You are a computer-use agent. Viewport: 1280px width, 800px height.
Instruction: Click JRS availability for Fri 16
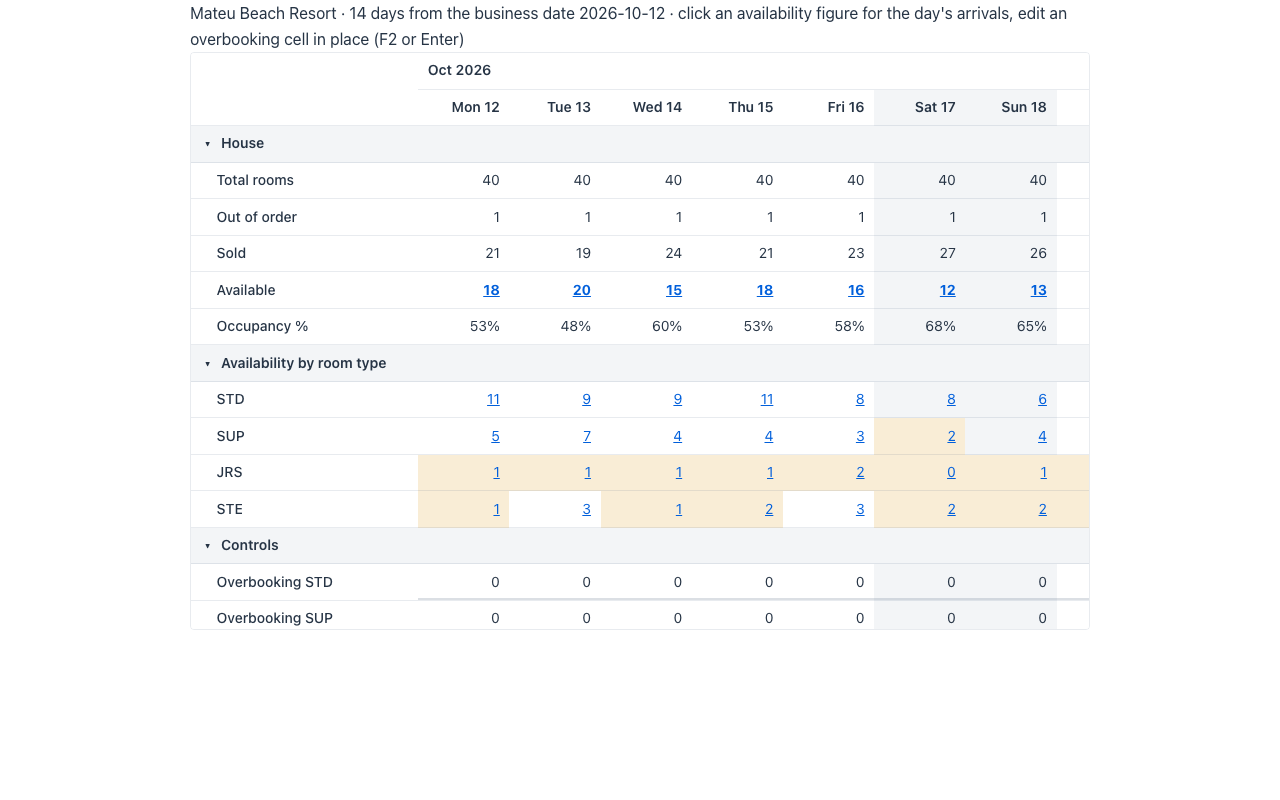pyautogui.click(x=860, y=472)
